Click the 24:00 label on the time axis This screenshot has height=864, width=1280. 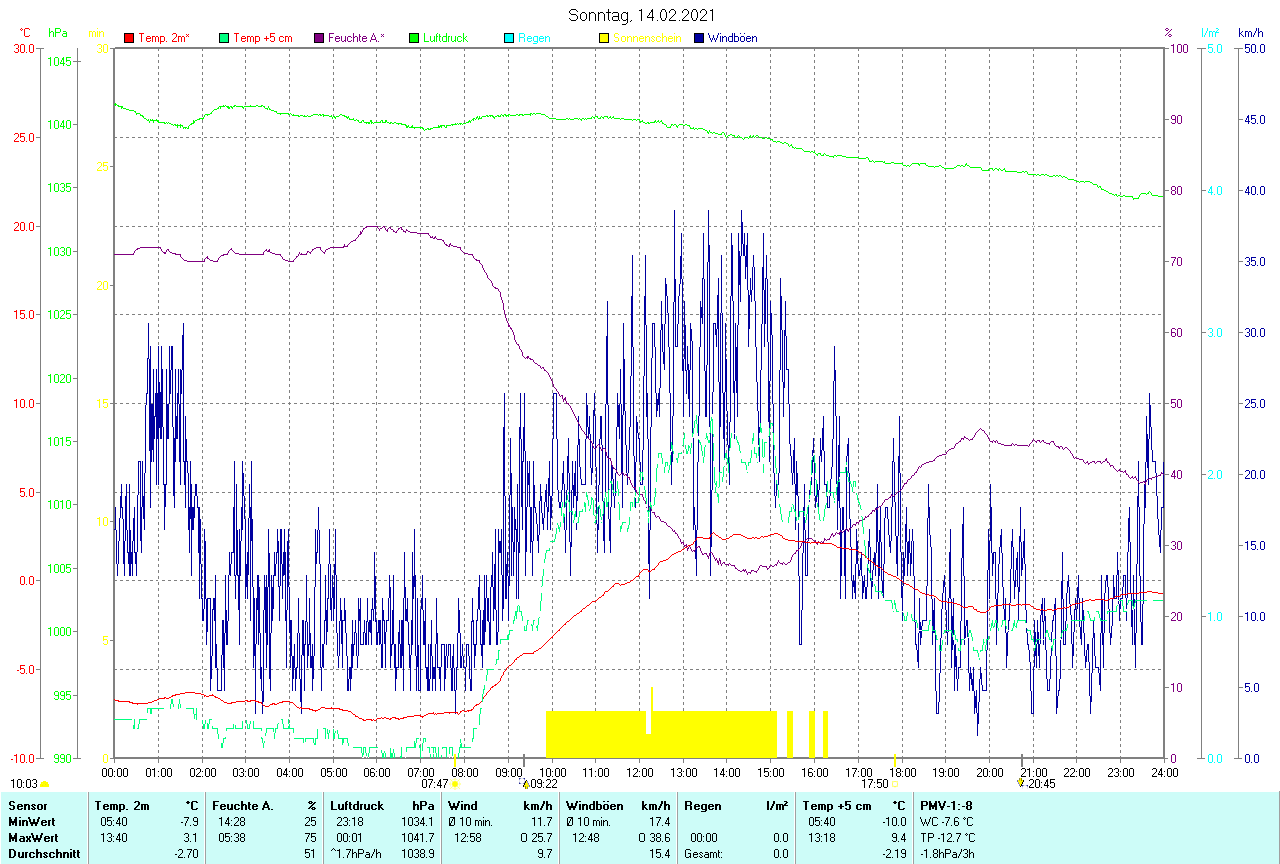1164,773
